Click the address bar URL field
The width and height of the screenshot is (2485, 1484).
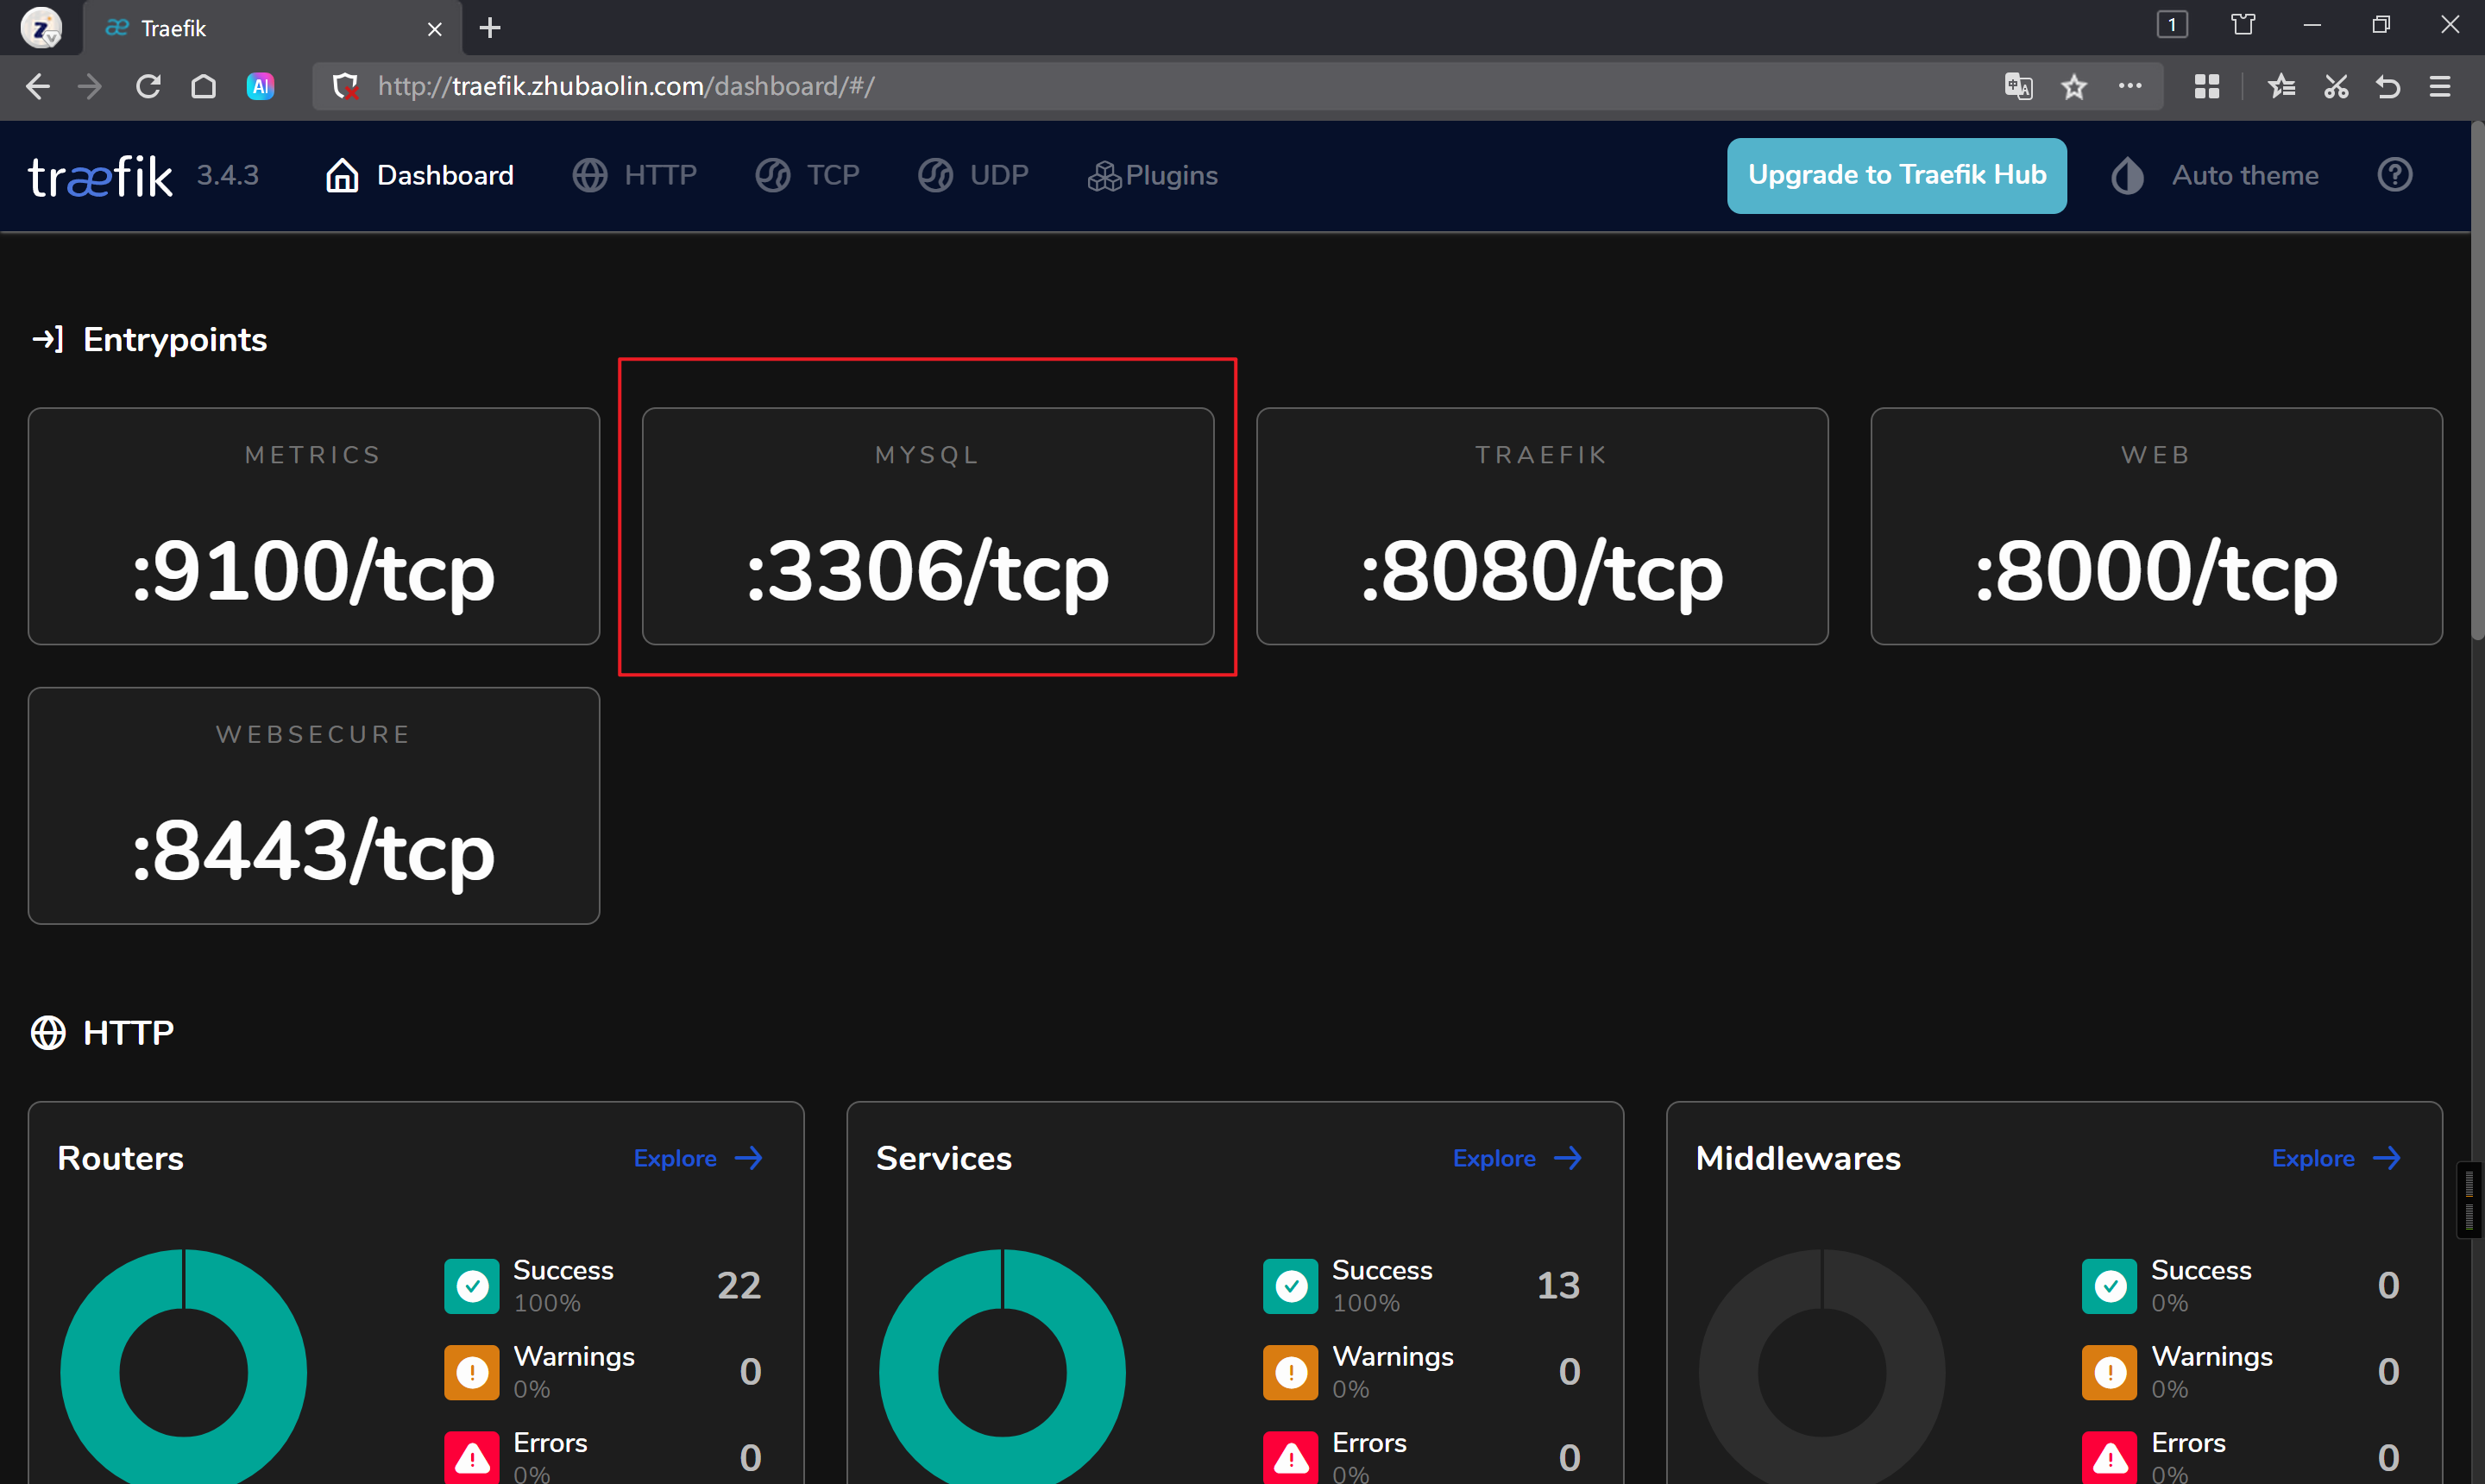pyautogui.click(x=1100, y=87)
